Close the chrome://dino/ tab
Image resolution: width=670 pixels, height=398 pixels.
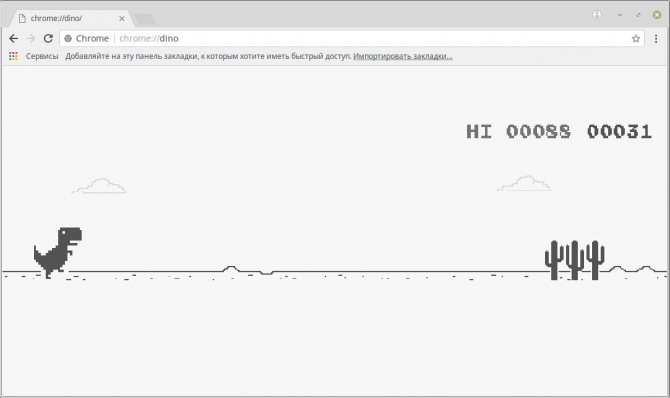coord(122,18)
